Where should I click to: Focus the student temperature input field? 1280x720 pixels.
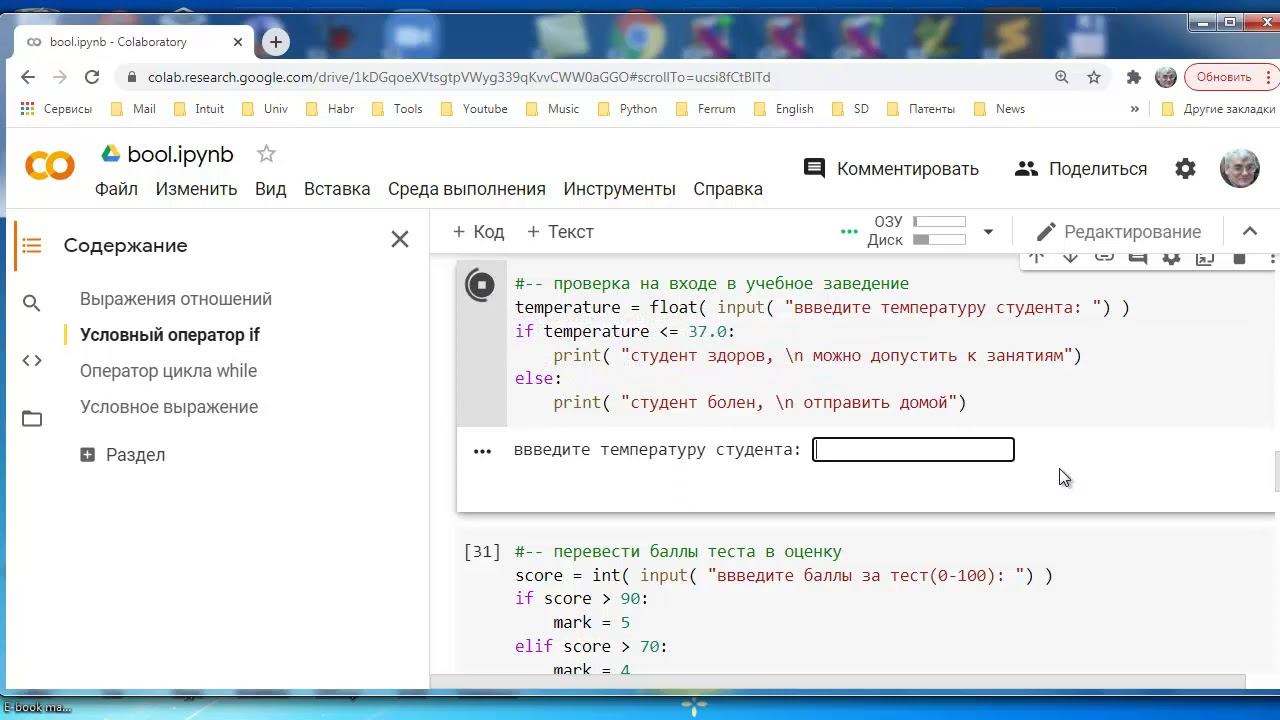pyautogui.click(x=913, y=450)
